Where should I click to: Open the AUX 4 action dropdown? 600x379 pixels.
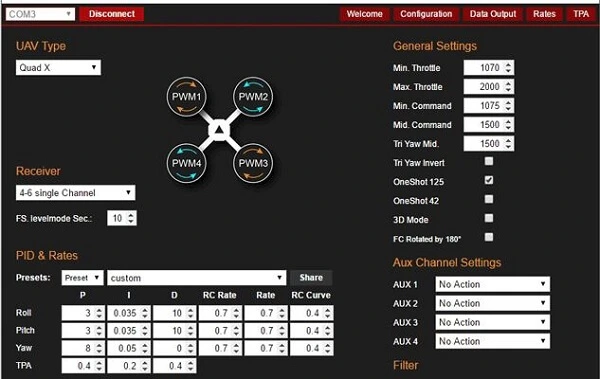(x=492, y=341)
